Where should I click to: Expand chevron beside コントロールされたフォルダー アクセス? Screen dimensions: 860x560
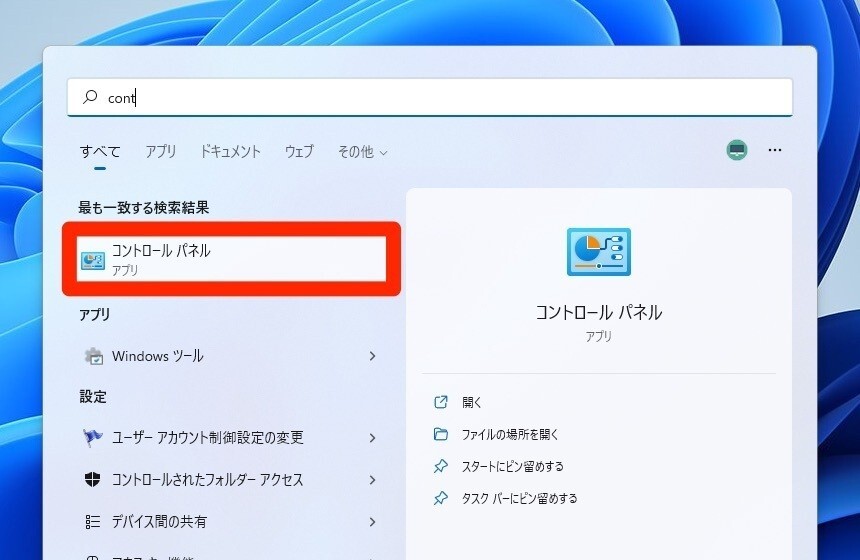[372, 480]
